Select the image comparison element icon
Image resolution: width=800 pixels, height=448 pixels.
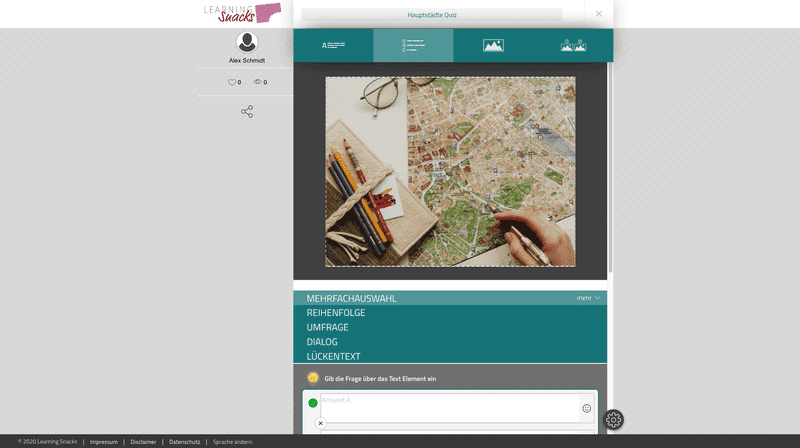click(573, 45)
